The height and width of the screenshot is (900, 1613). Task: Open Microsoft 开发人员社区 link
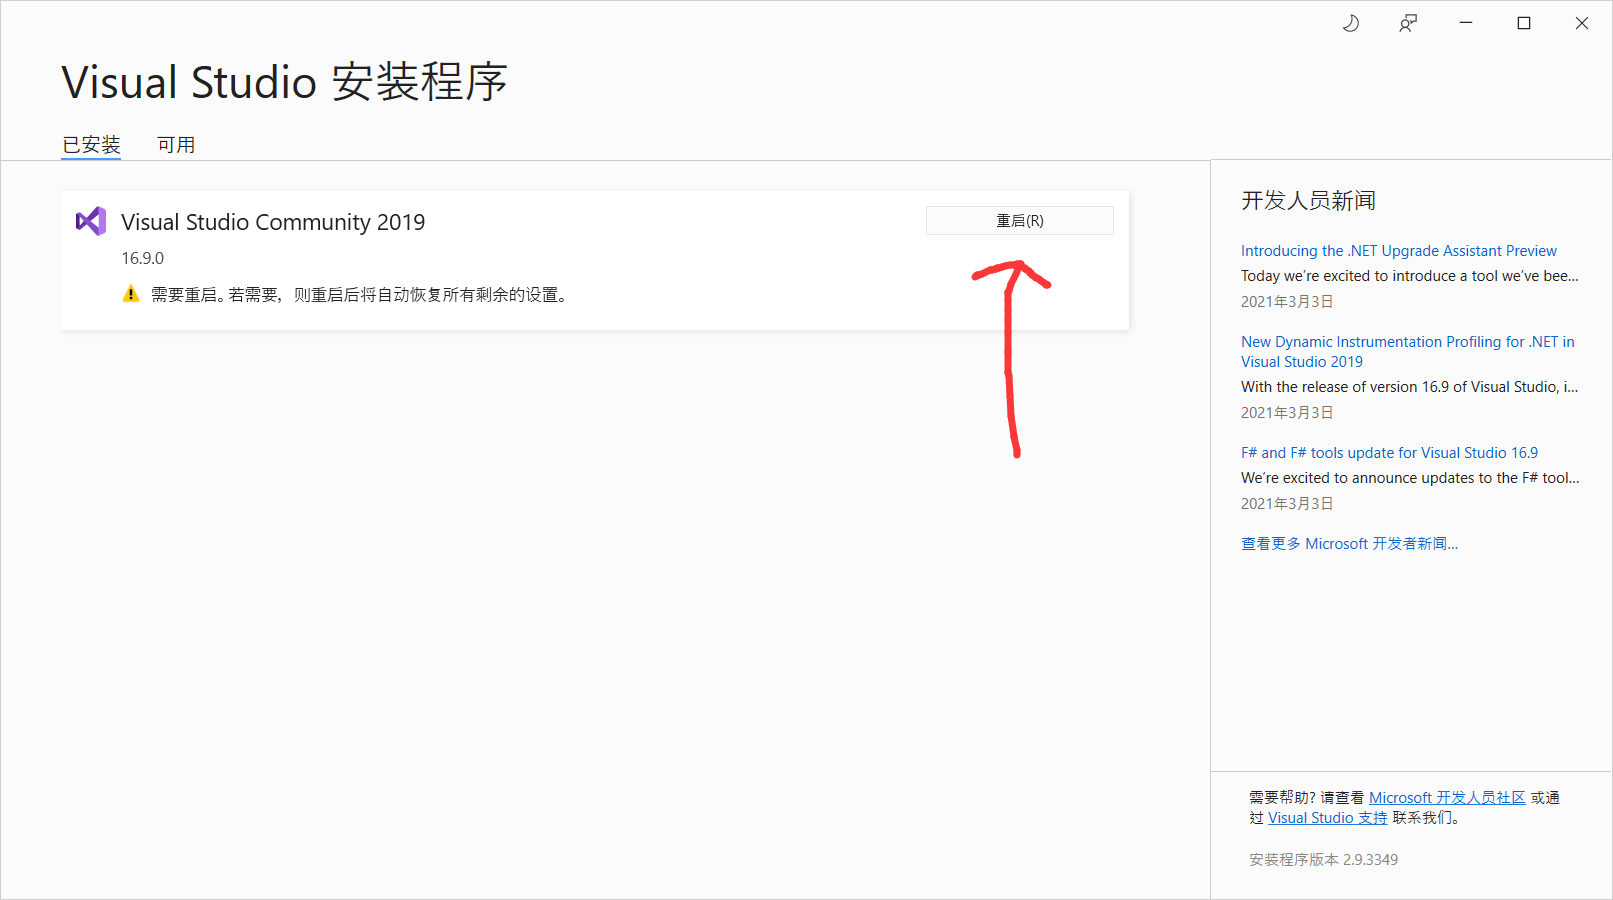[x=1447, y=798]
